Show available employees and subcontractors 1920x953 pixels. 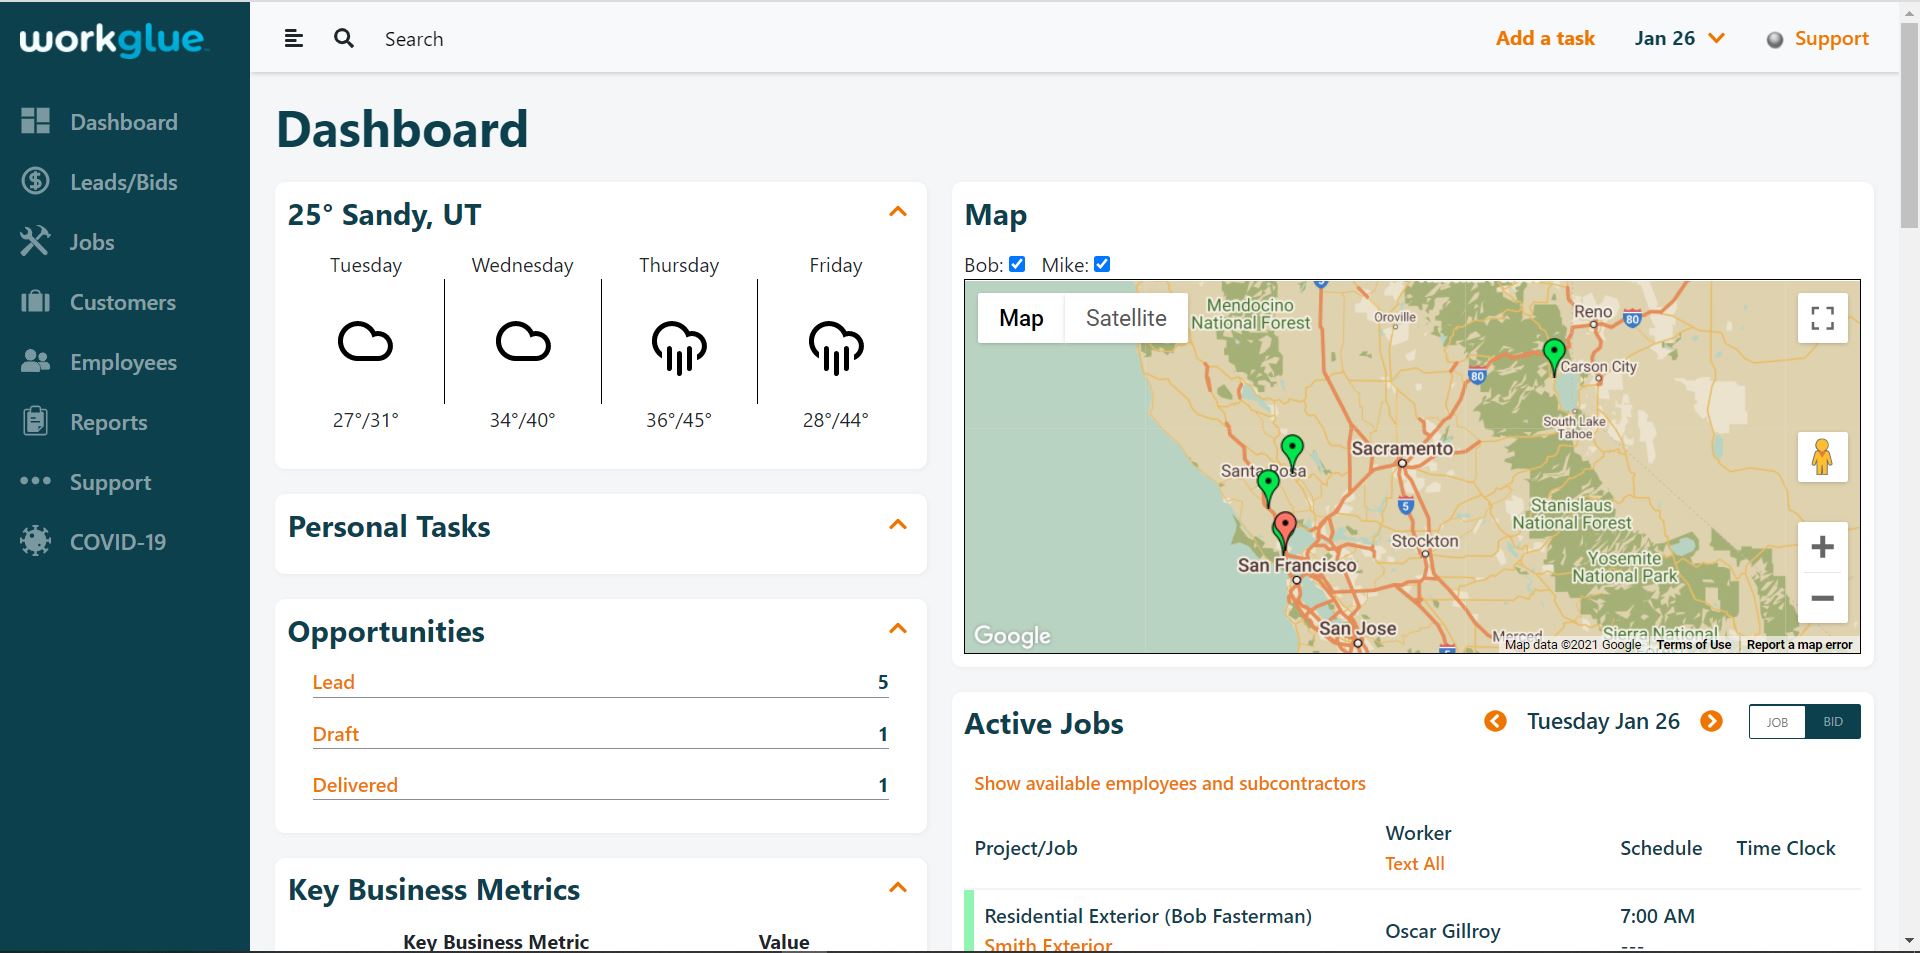tap(1169, 783)
